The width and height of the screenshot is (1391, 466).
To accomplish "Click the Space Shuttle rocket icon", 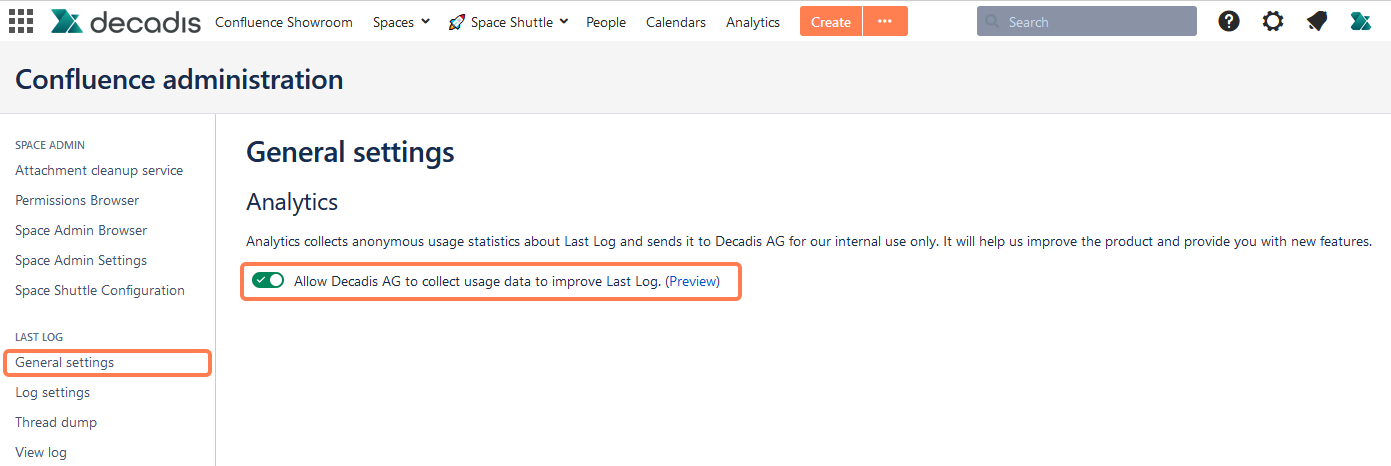I will [x=457, y=22].
